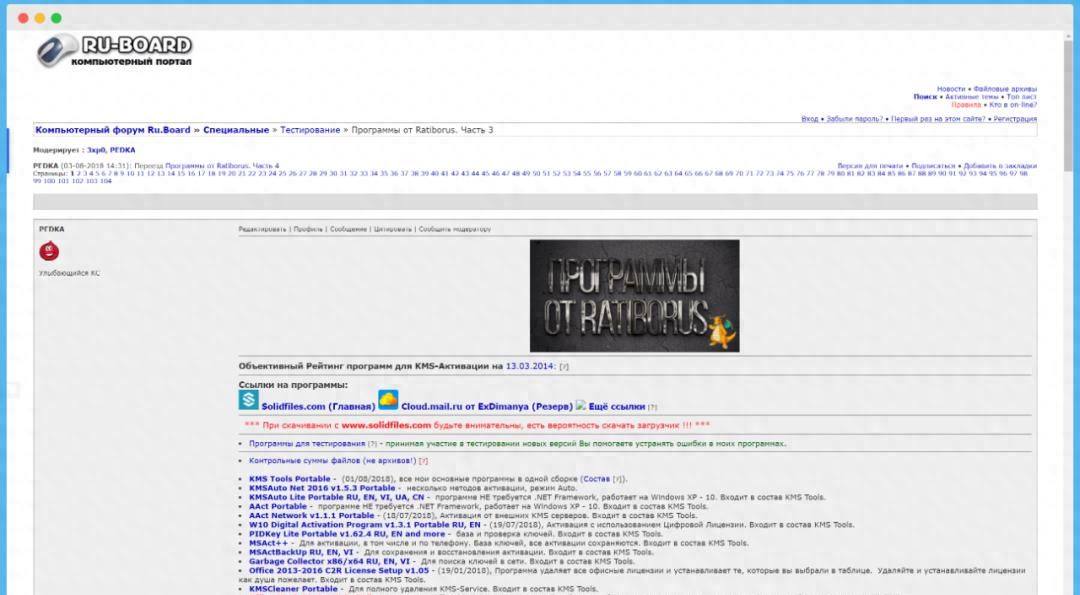Go to the Тестирование breadcrumb section
Image resolution: width=1080 pixels, height=595 pixels.
309,130
